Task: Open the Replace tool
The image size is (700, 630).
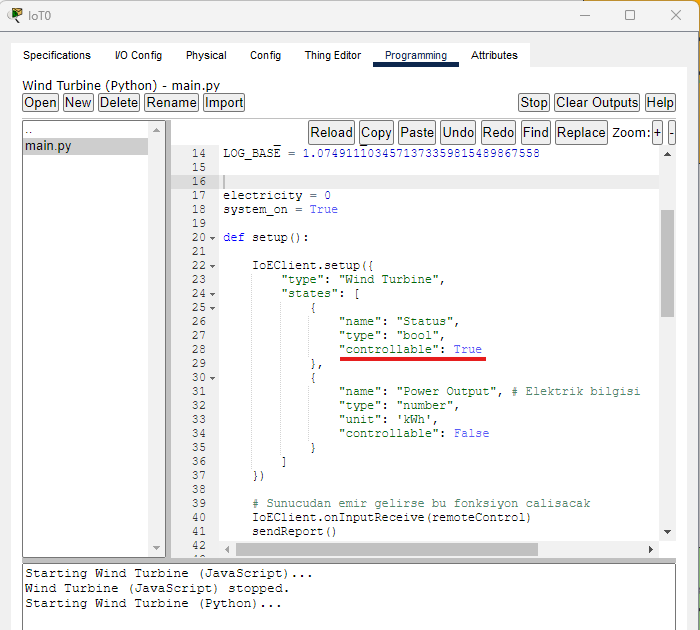Action: 581,132
